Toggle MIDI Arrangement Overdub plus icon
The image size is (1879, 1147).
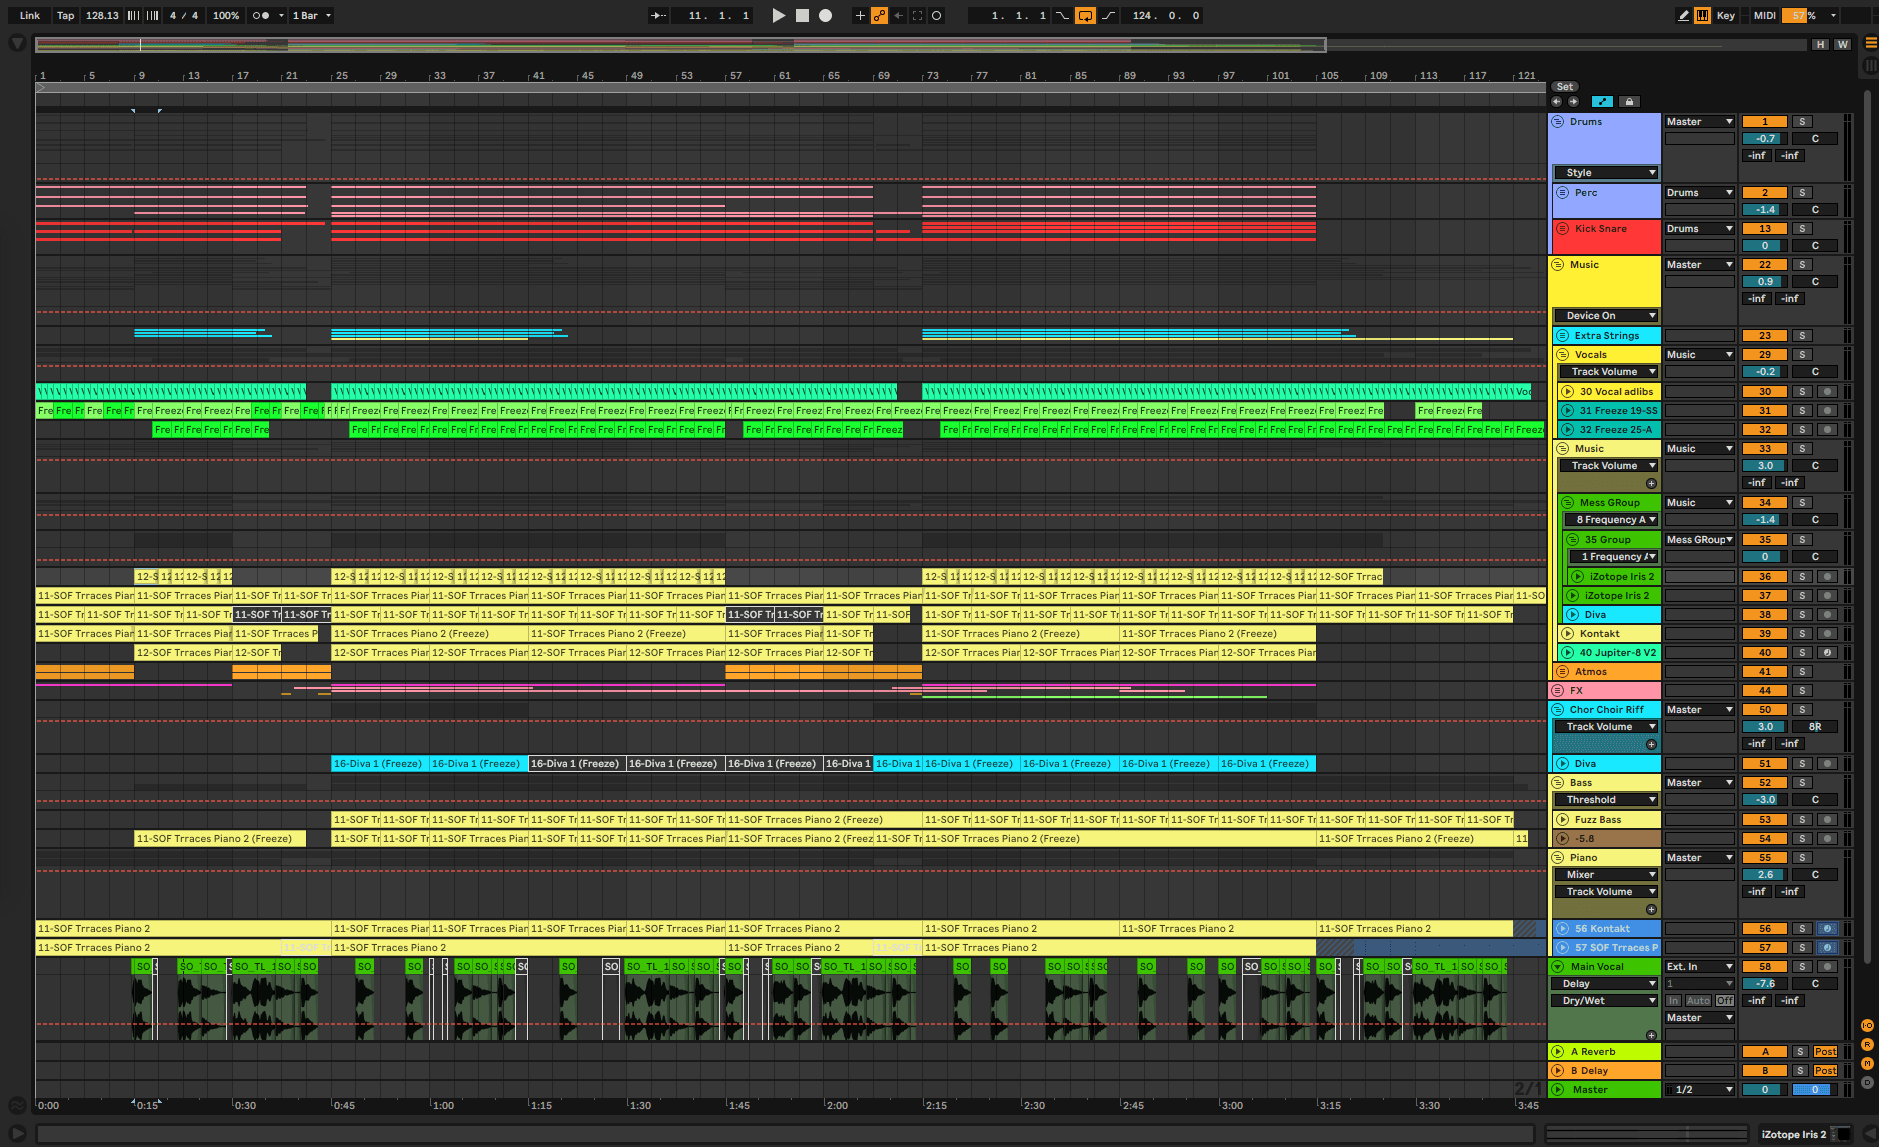860,15
